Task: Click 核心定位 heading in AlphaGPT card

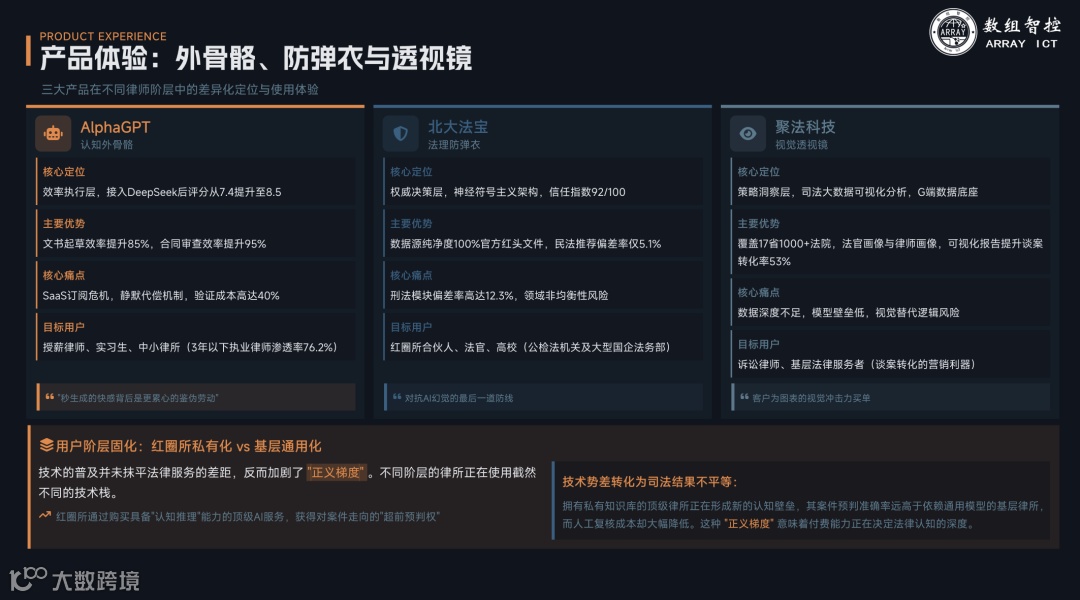Action: [x=64, y=172]
